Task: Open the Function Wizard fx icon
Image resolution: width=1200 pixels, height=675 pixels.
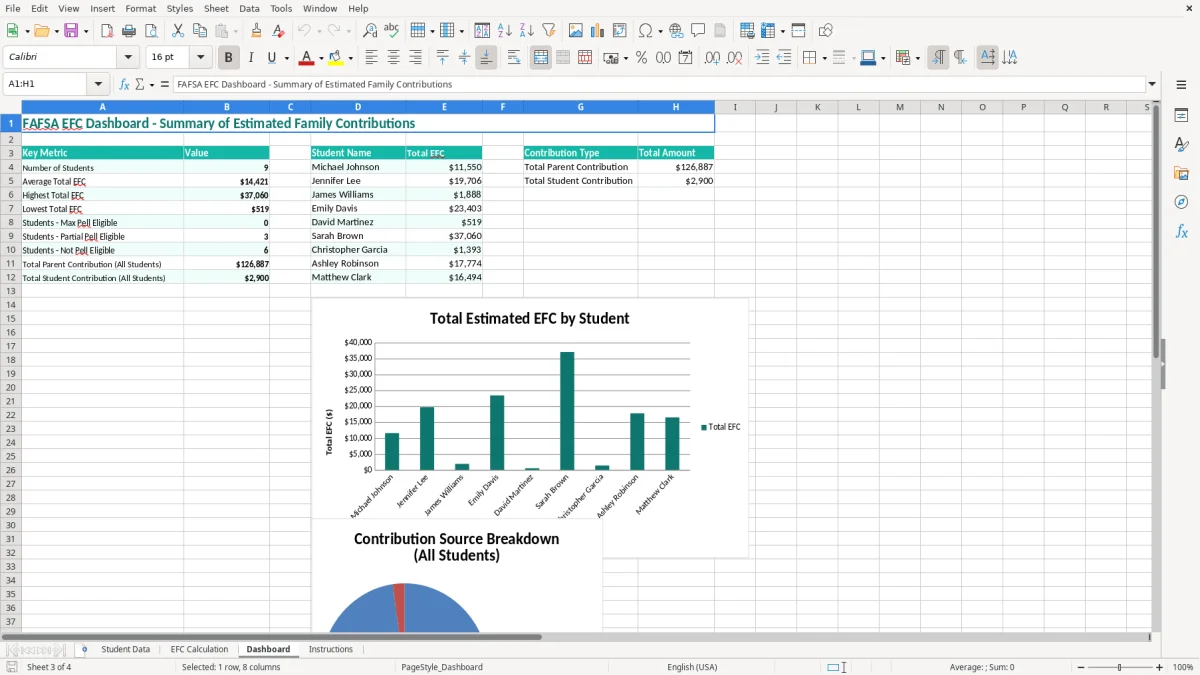Action: (125, 85)
